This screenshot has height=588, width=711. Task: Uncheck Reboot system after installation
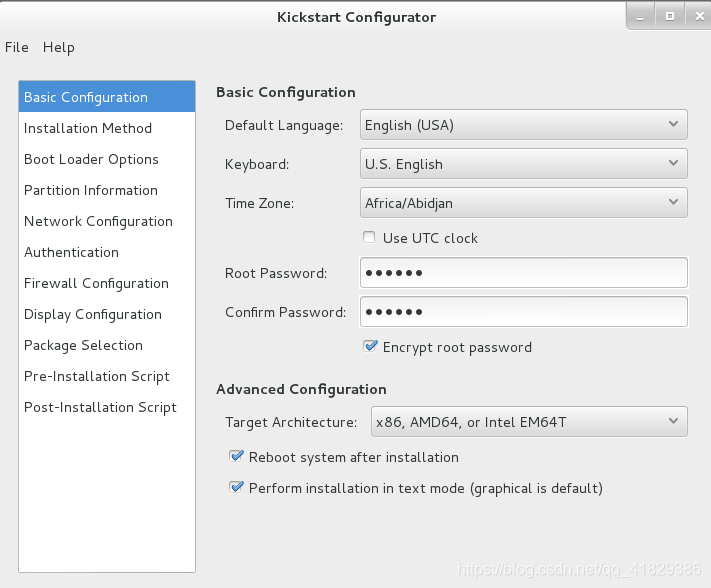point(237,457)
